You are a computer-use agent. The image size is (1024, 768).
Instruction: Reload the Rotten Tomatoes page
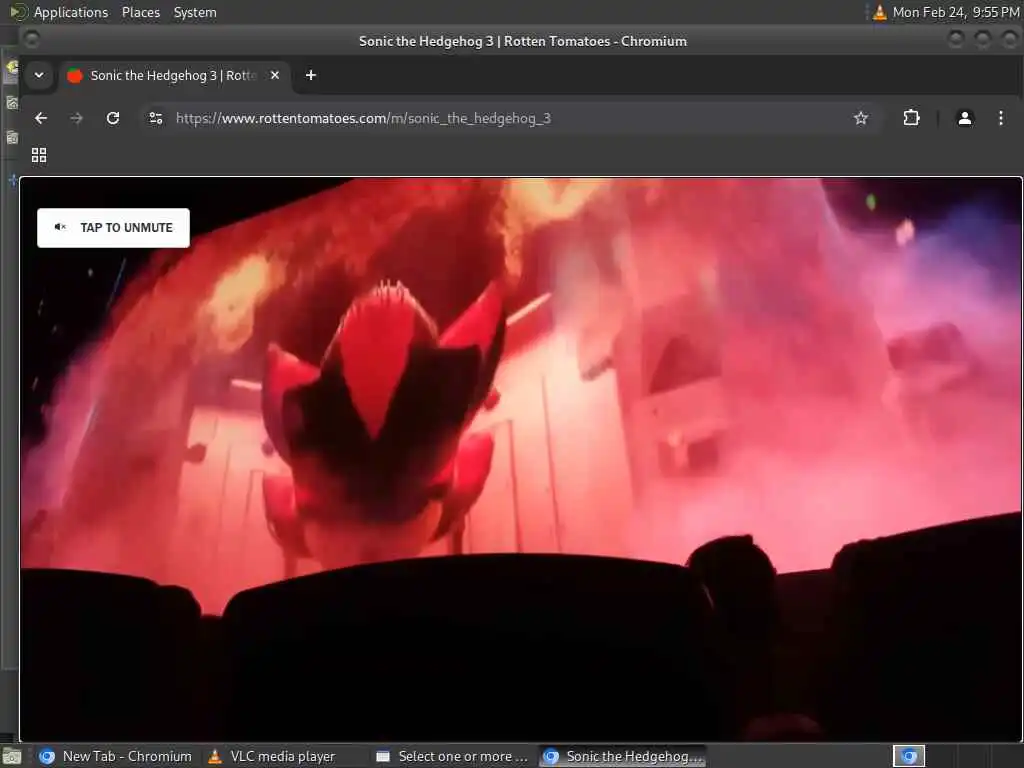pyautogui.click(x=113, y=118)
